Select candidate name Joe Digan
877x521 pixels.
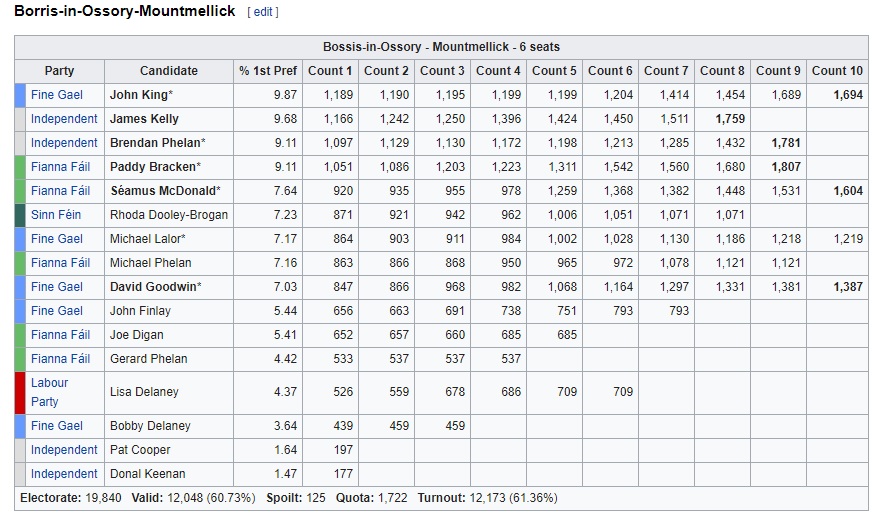(136, 335)
